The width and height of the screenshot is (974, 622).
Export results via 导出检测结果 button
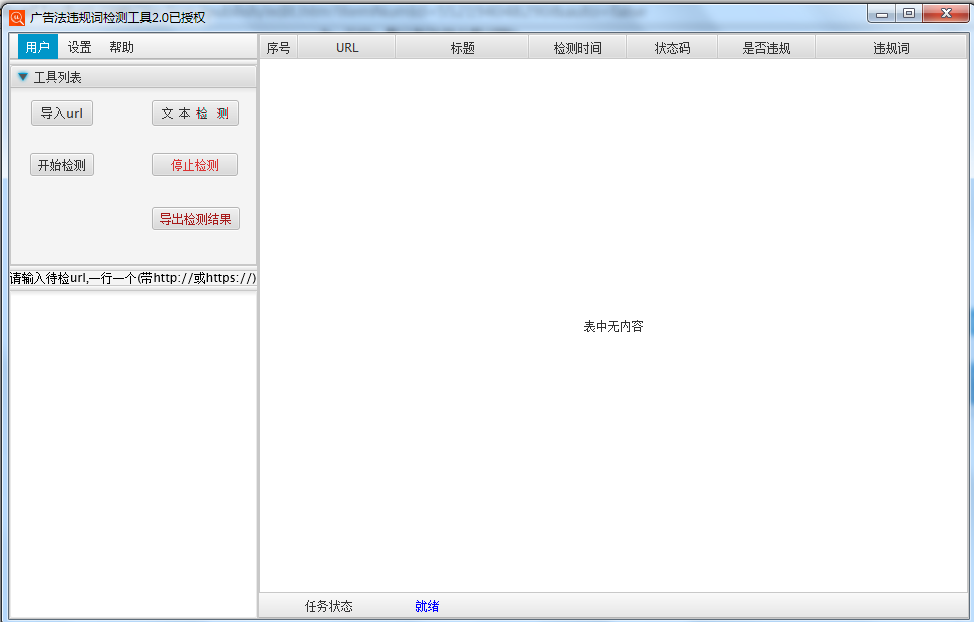tap(196, 219)
